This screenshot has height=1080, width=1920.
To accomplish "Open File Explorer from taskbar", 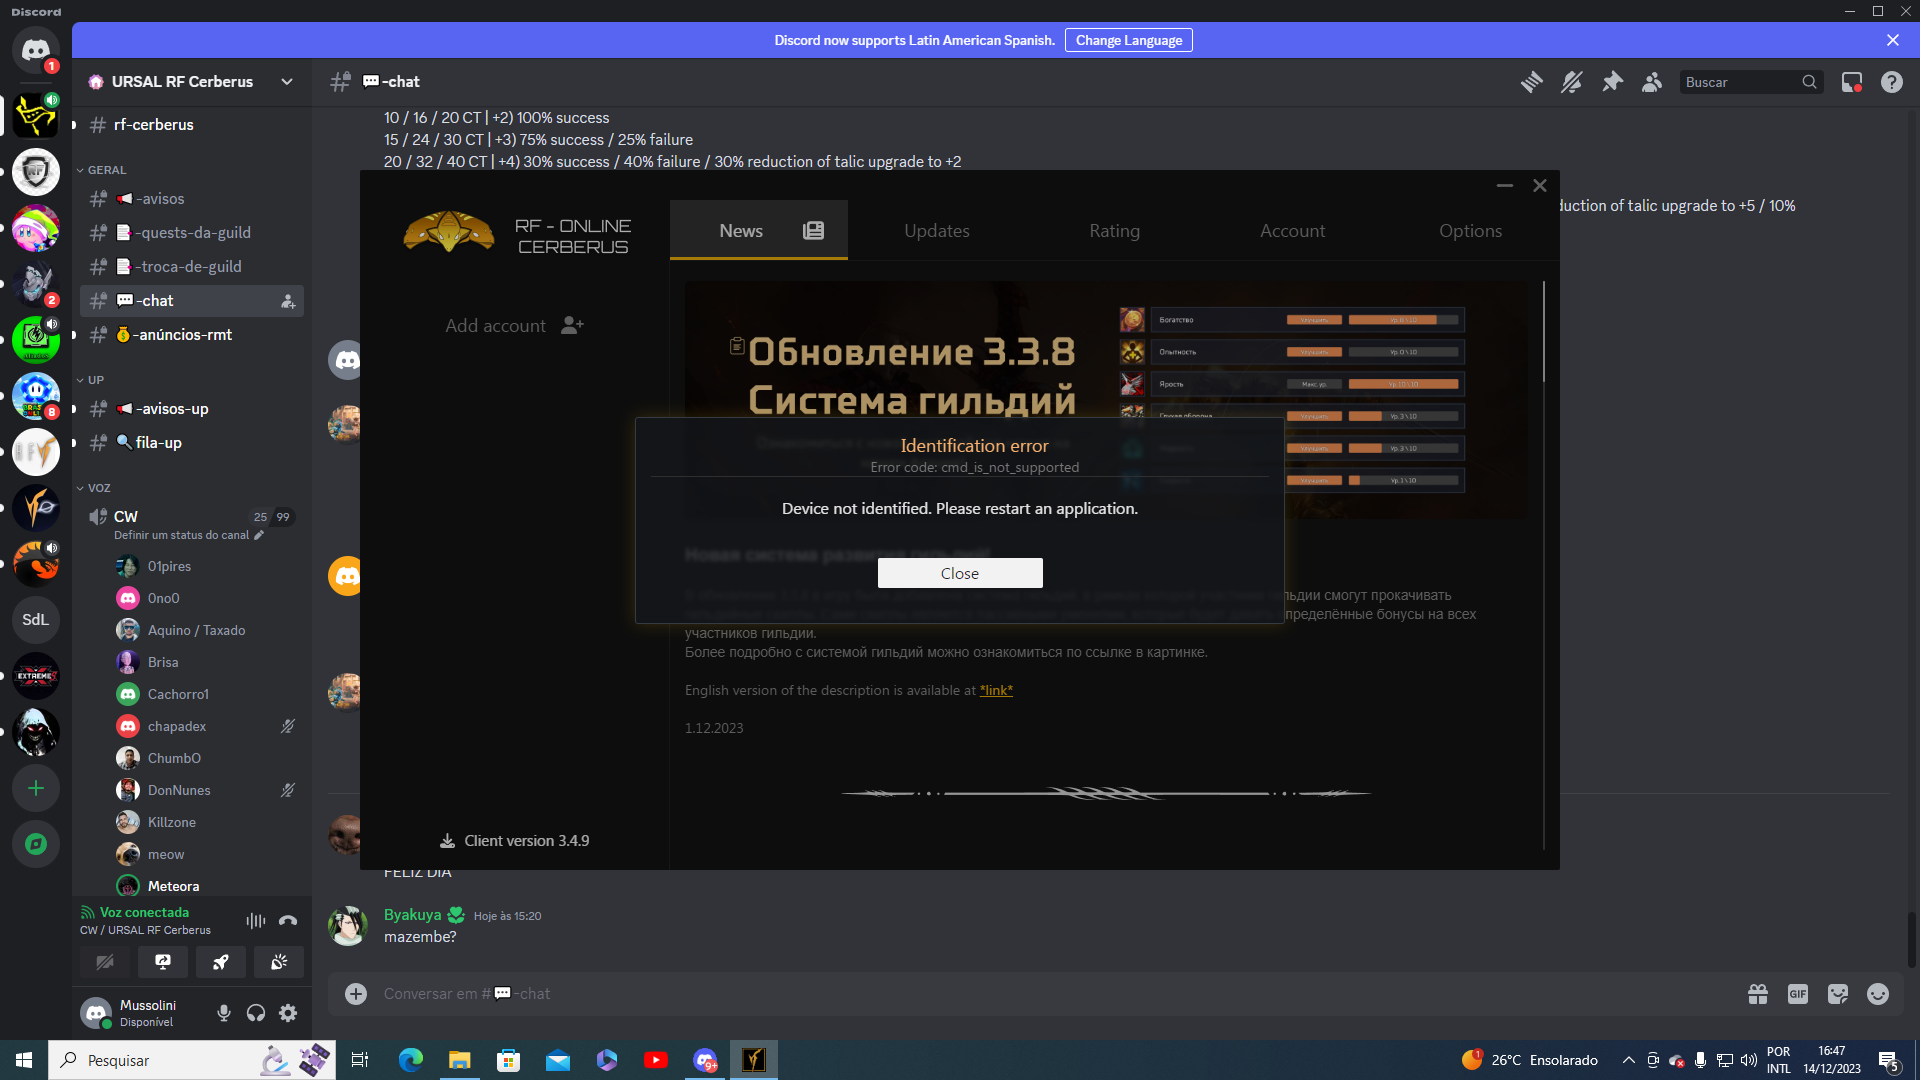I will click(x=459, y=1060).
